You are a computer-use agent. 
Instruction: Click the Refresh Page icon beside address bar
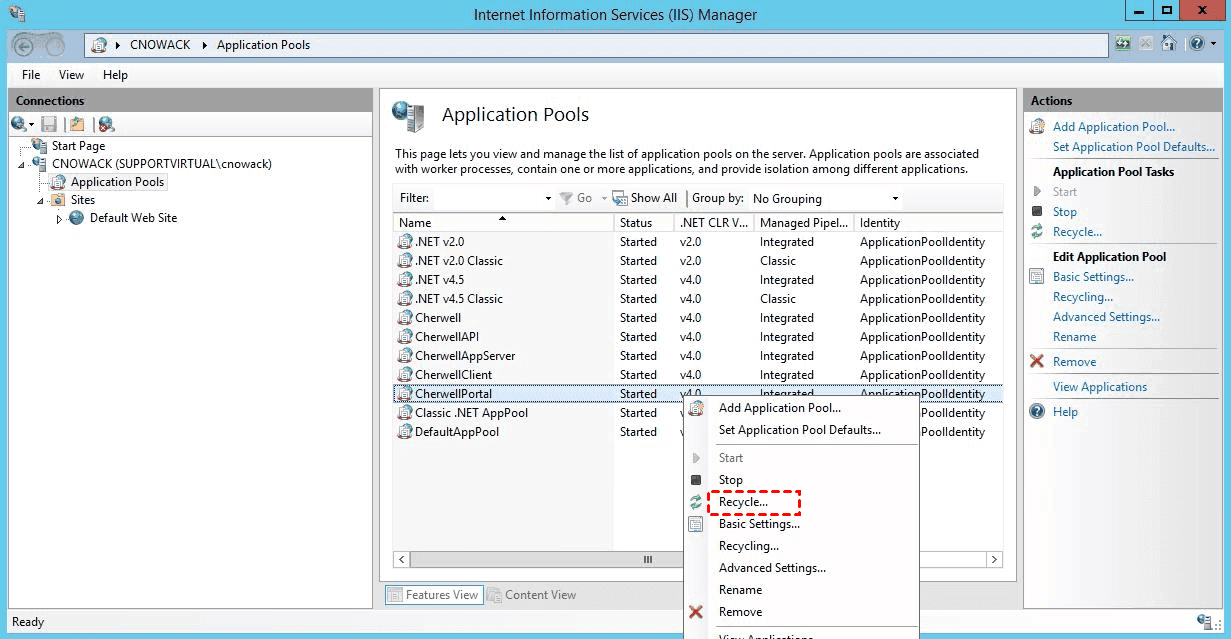coord(1124,44)
